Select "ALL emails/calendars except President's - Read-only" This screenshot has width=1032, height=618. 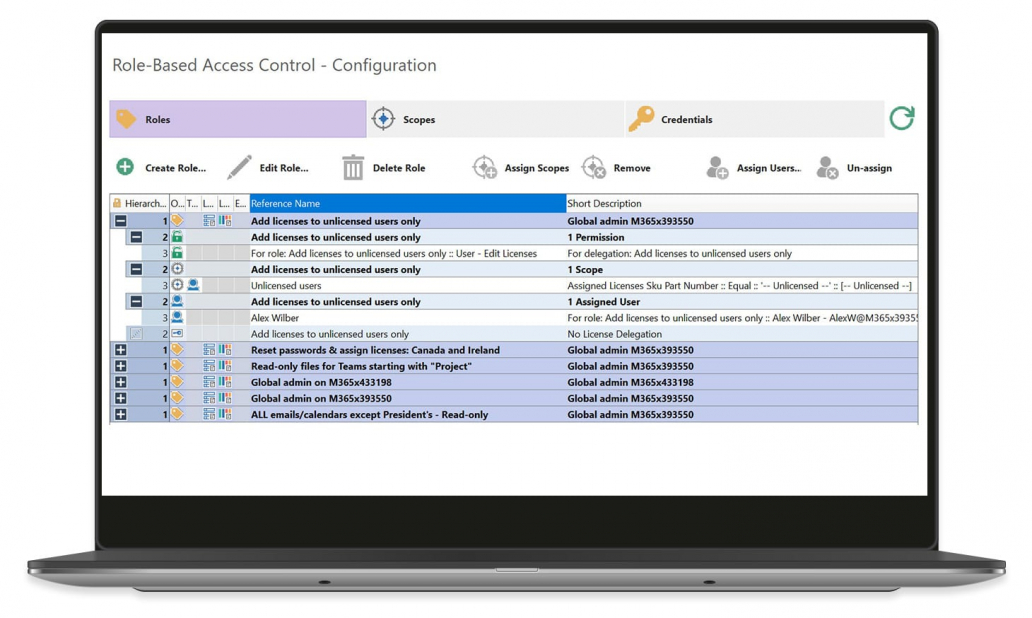click(x=369, y=415)
